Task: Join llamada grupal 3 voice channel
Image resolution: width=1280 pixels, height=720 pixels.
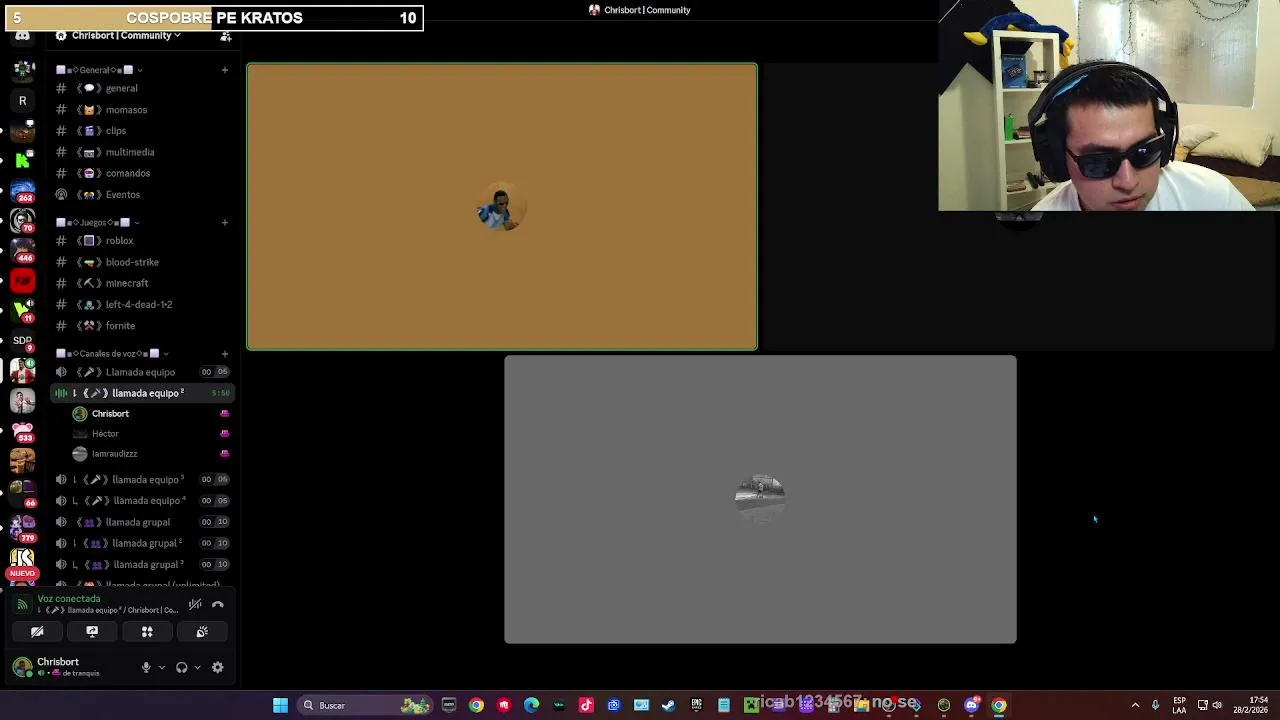Action: pos(143,565)
